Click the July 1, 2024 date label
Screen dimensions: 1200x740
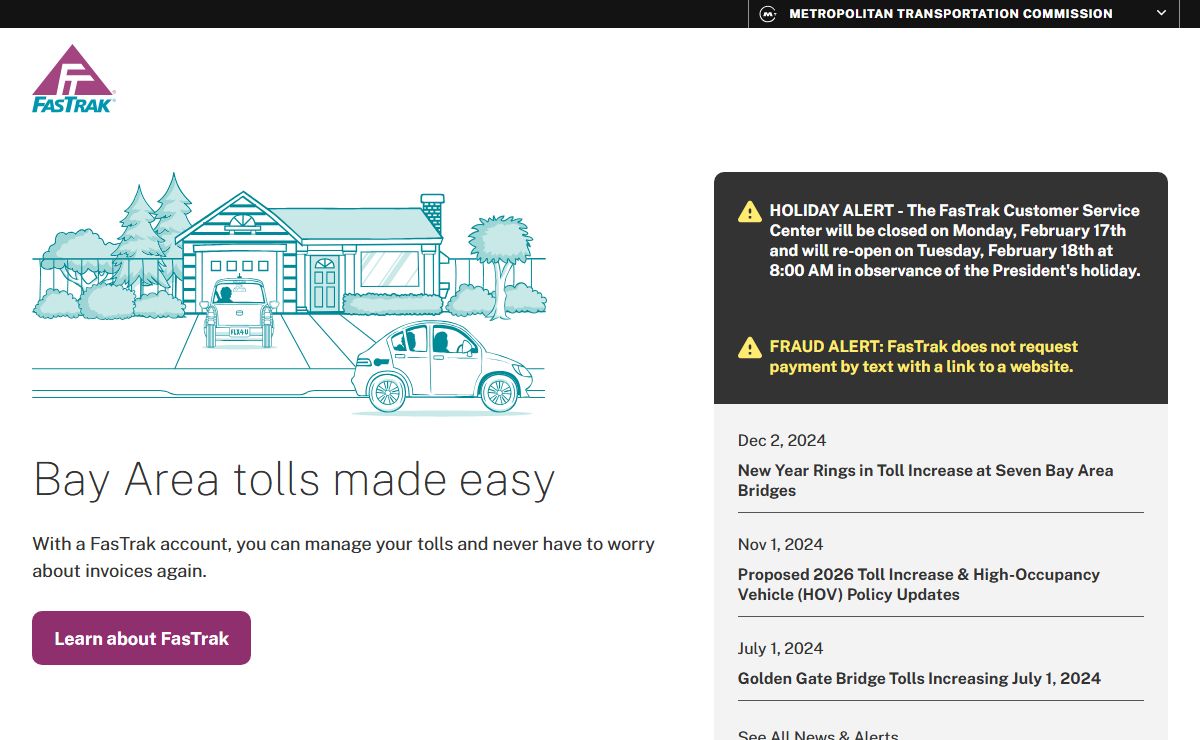click(780, 648)
